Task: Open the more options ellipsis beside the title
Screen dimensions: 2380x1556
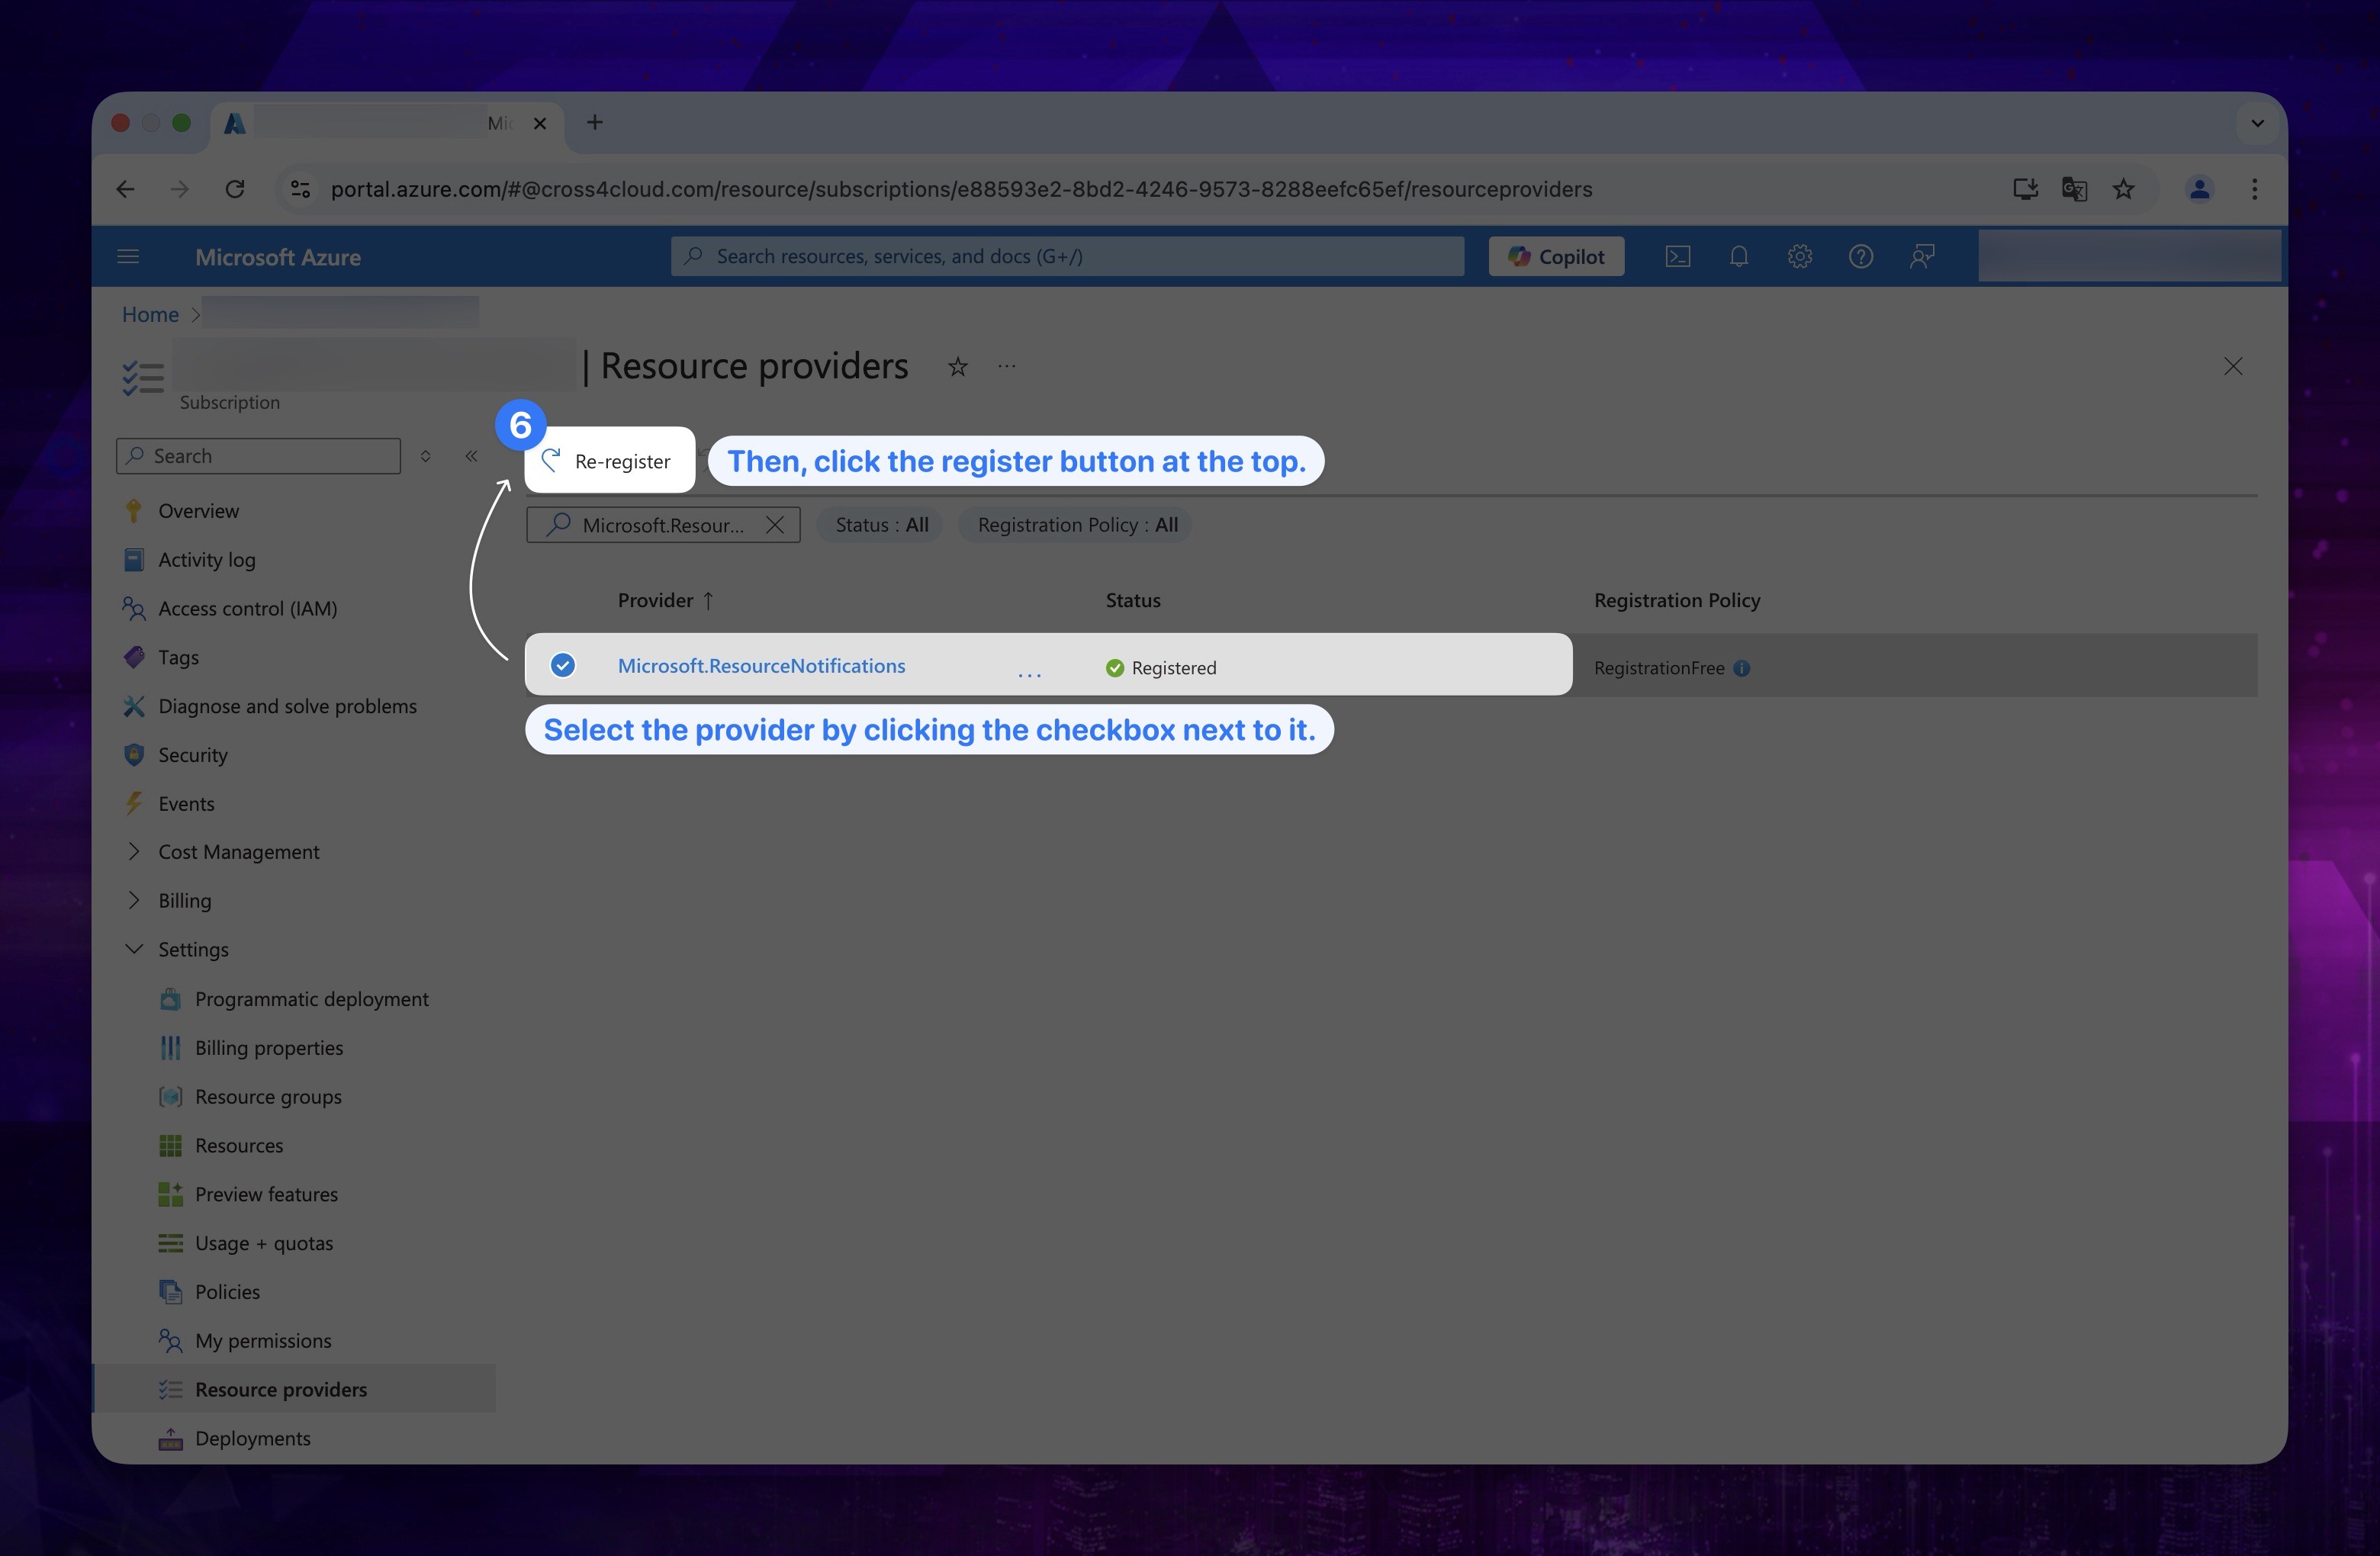Action: pos(1007,367)
